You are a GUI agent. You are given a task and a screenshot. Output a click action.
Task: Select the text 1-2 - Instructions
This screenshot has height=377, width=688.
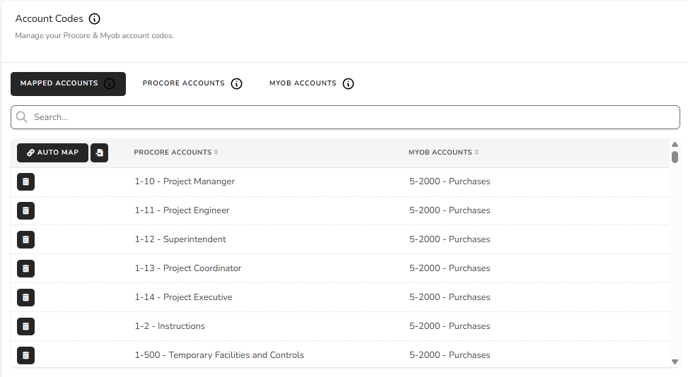click(x=170, y=326)
